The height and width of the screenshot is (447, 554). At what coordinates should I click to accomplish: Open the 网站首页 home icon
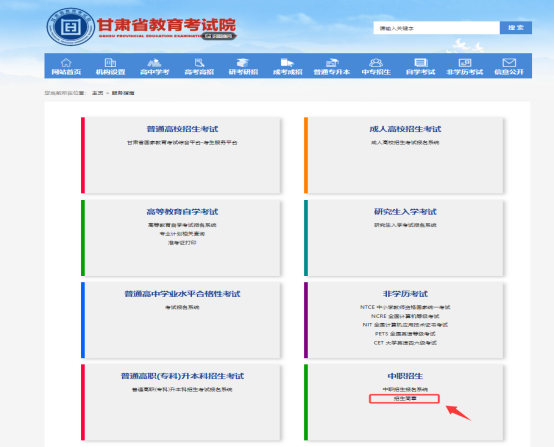click(x=66, y=63)
